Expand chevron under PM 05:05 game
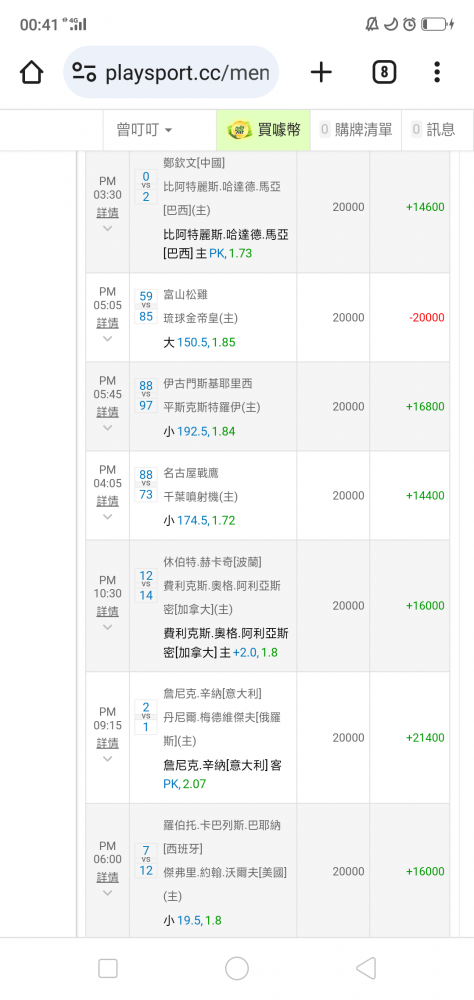Viewport: 474px width, 1000px height. click(x=107, y=339)
